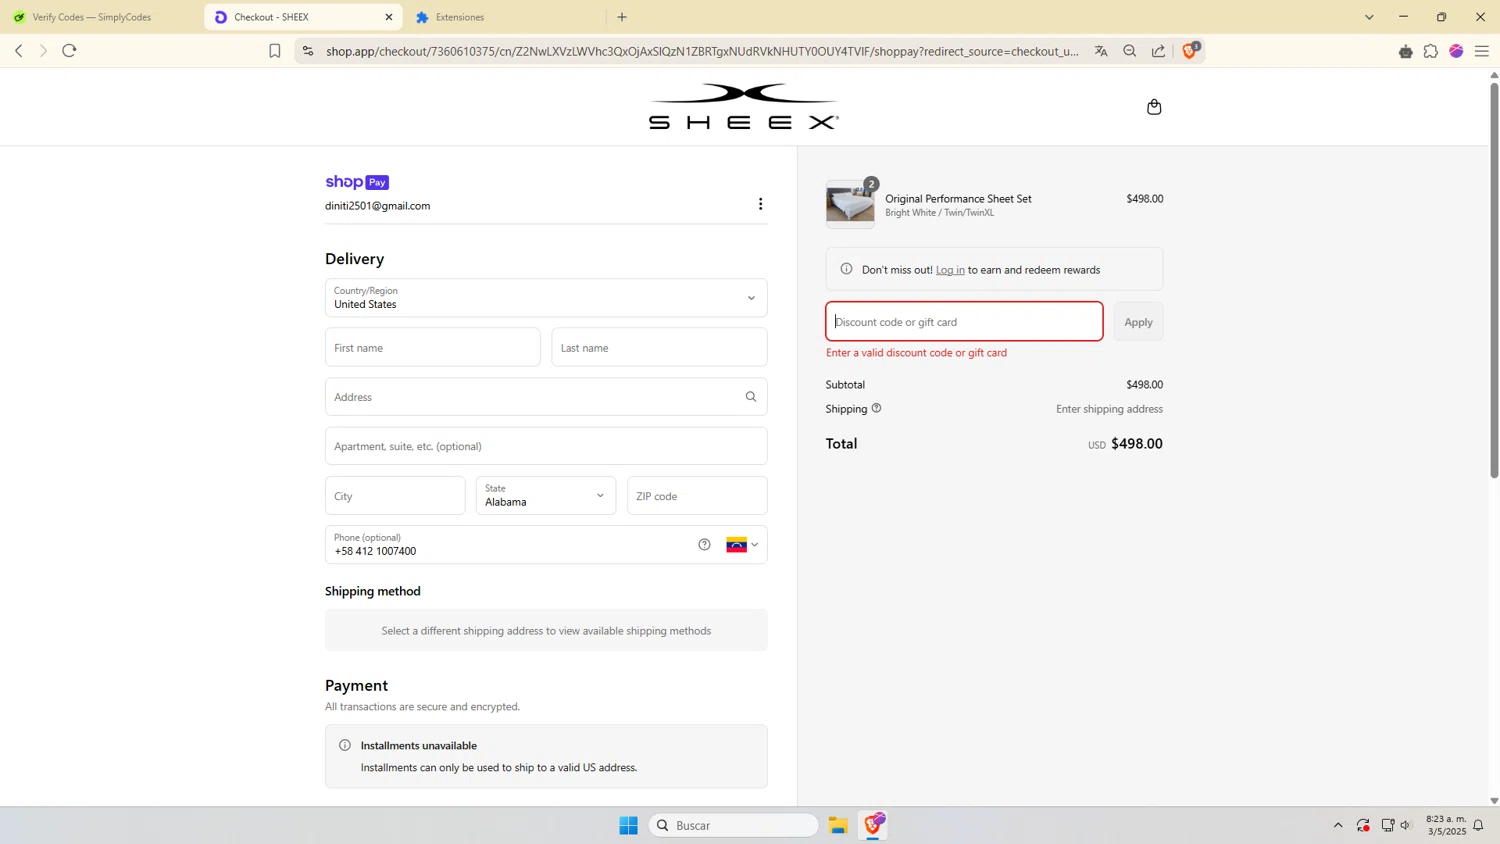Image resolution: width=1500 pixels, height=844 pixels.
Task: Click the Original Performance Sheet Set title
Action: click(x=958, y=198)
